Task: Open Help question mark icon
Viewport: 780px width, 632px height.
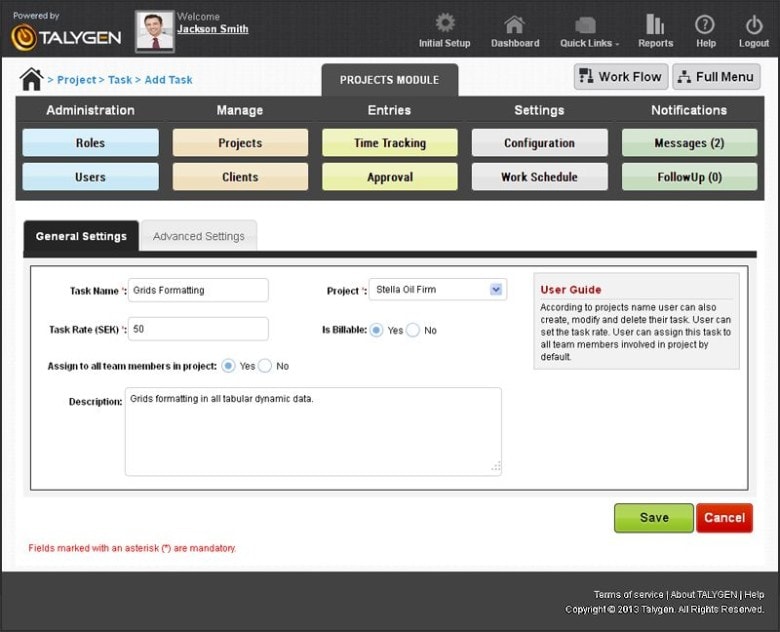Action: pos(705,24)
